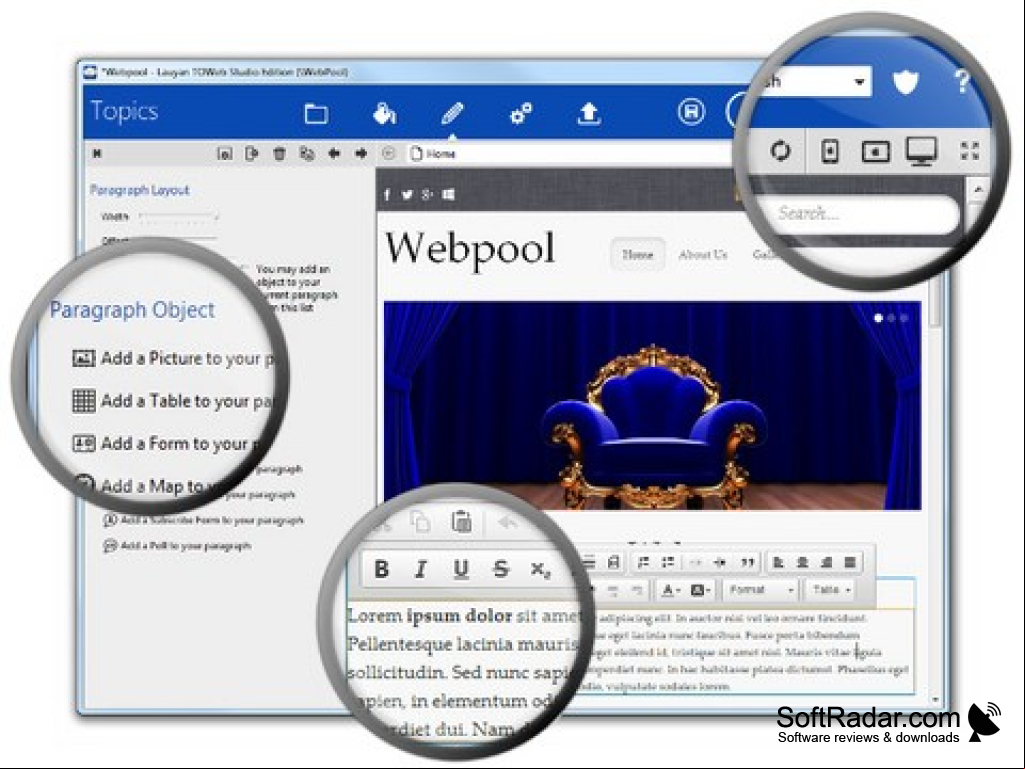Apply Bold formatting

[382, 569]
